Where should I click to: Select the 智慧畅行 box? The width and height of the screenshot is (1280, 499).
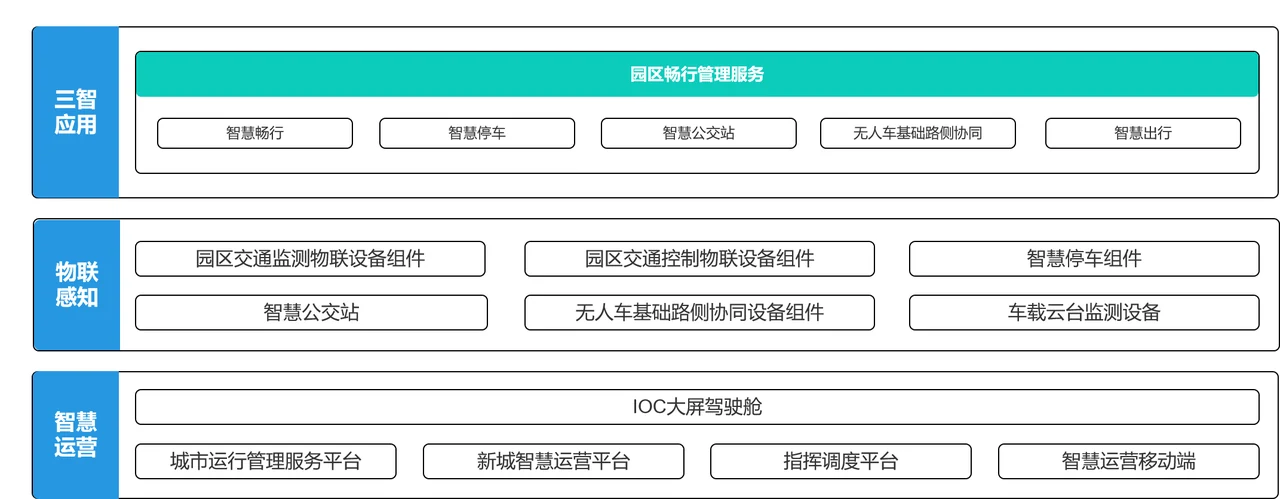pos(255,133)
